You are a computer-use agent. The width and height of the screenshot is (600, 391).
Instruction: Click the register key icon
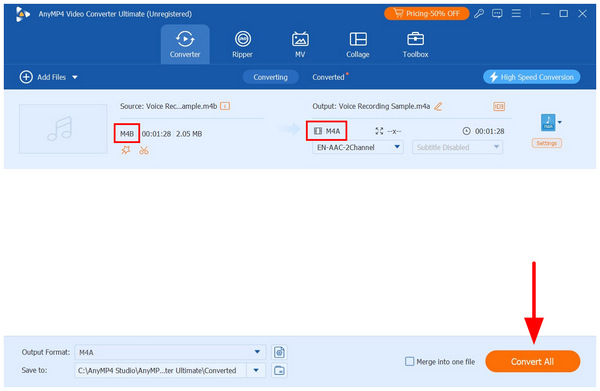pyautogui.click(x=479, y=14)
